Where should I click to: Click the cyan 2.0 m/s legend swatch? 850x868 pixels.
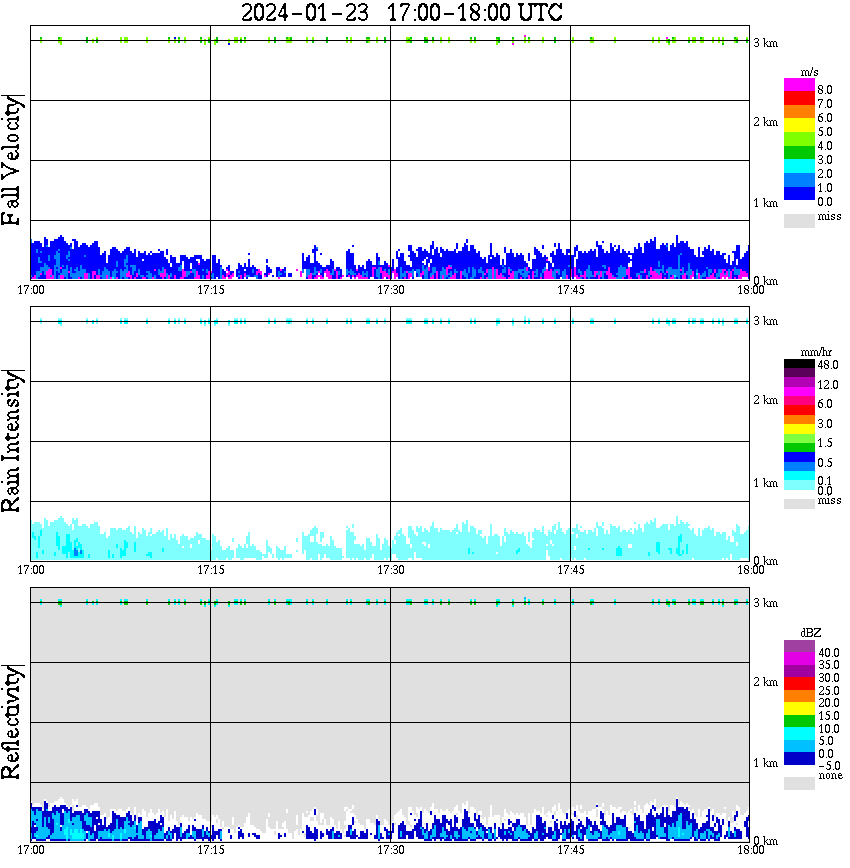(799, 166)
